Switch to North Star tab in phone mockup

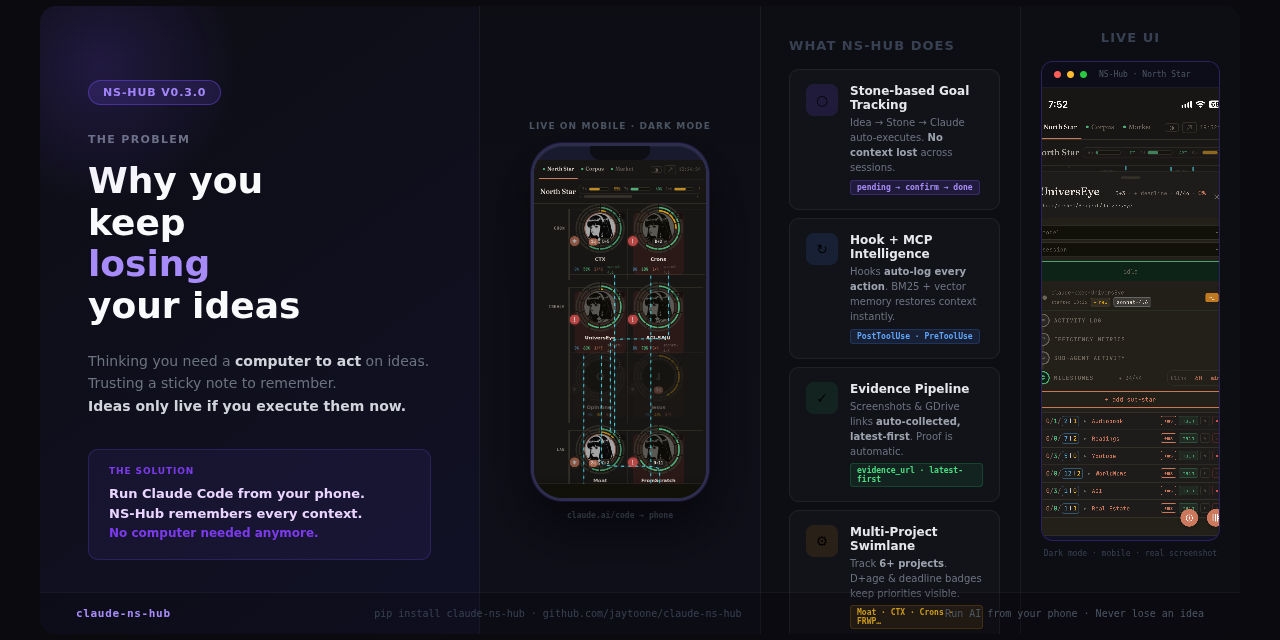point(559,169)
